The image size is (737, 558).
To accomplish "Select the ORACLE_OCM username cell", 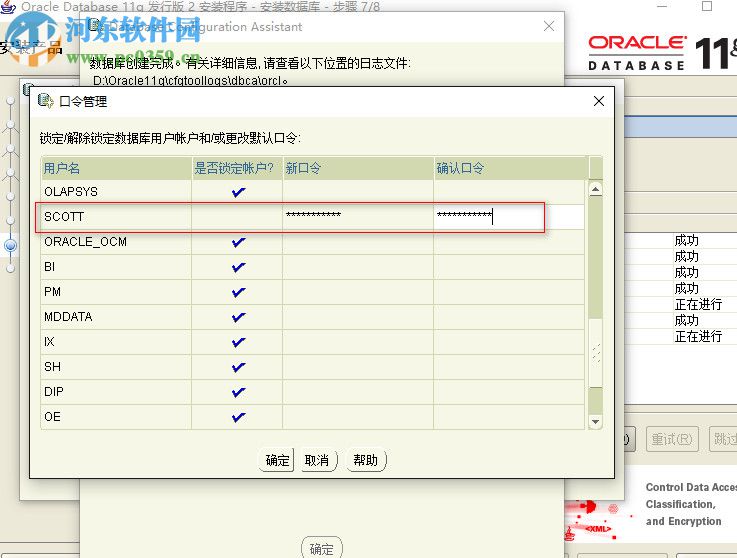I will click(116, 242).
